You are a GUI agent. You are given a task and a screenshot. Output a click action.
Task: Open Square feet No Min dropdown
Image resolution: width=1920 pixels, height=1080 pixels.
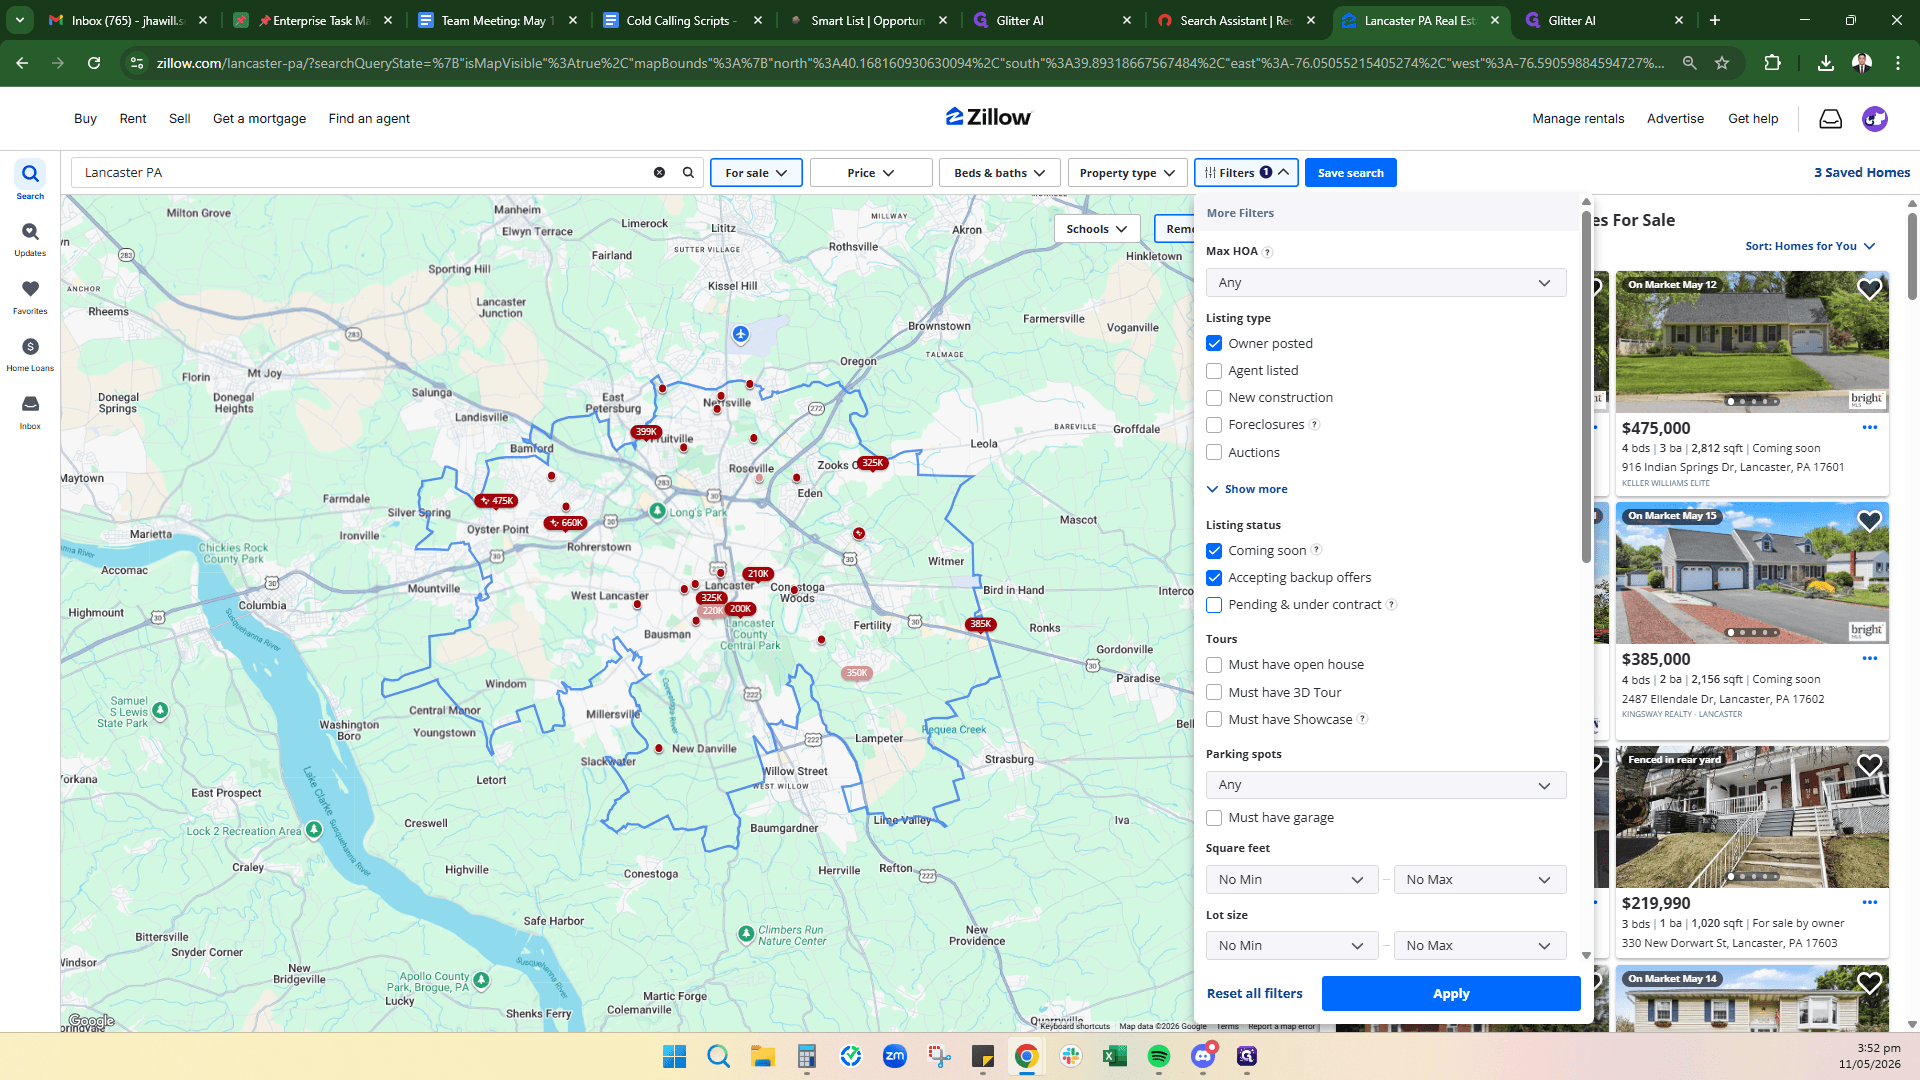click(x=1291, y=880)
